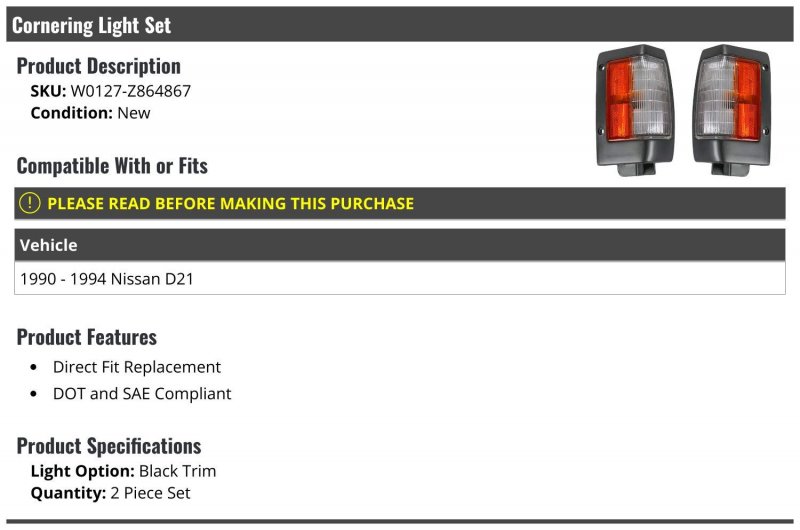Click the Product Features heading
This screenshot has width=800, height=530.
click(87, 337)
